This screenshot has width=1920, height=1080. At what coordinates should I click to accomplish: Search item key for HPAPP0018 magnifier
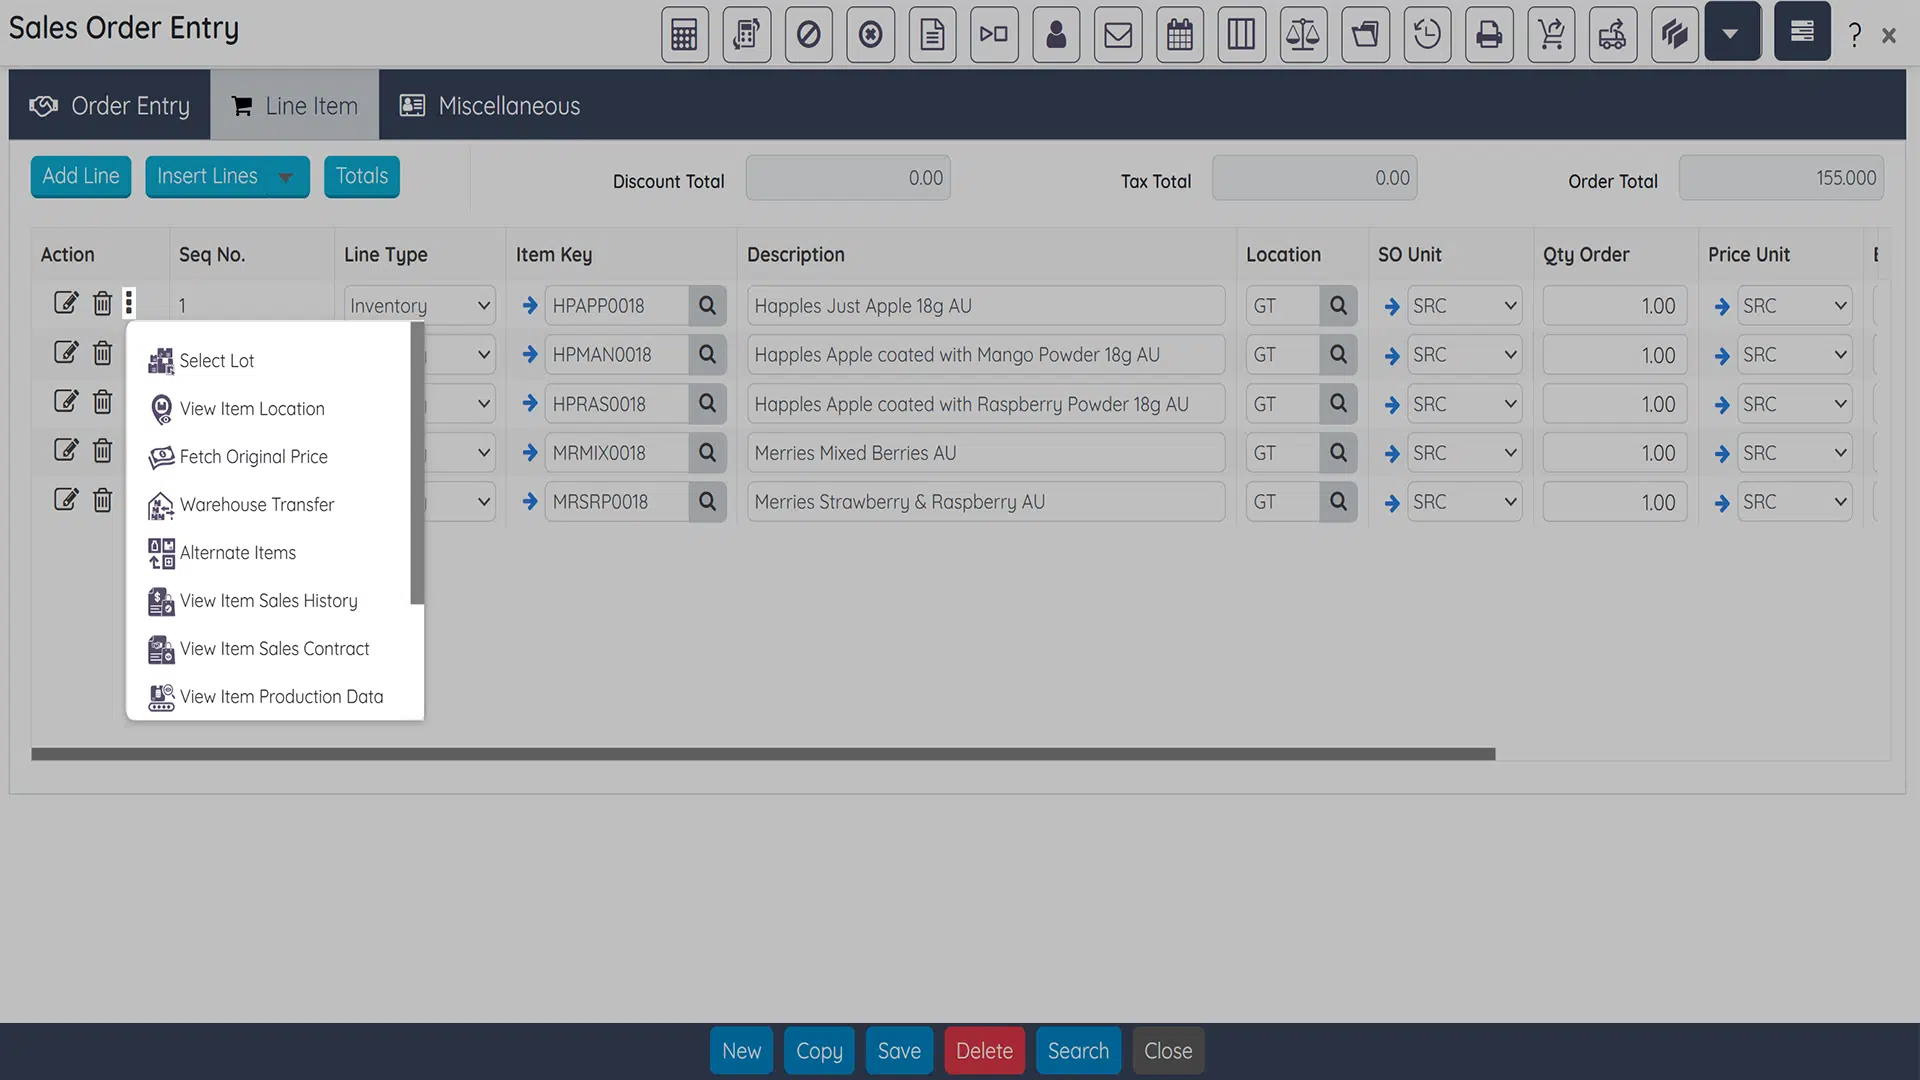[x=707, y=306]
